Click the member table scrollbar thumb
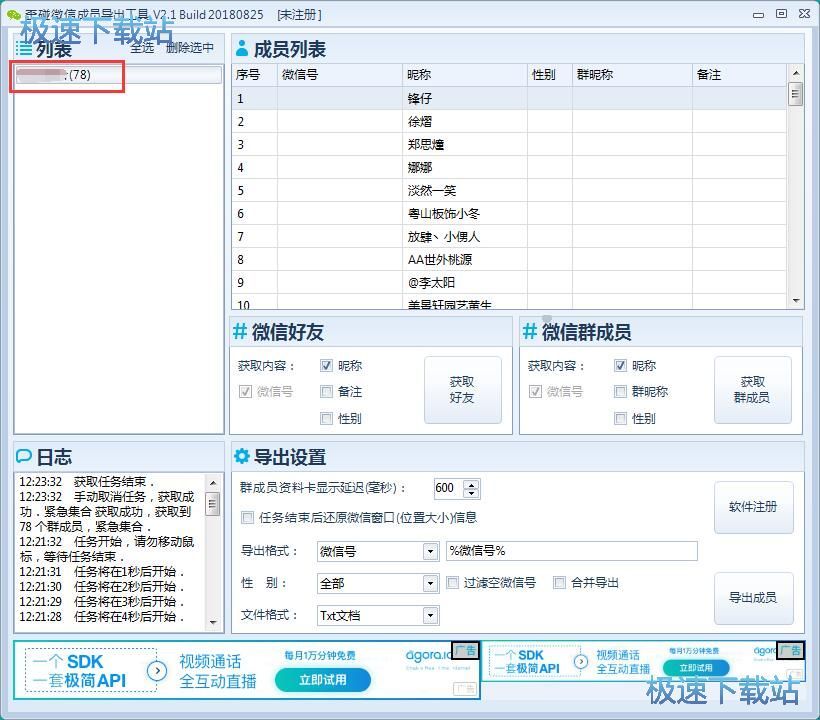 (x=795, y=94)
